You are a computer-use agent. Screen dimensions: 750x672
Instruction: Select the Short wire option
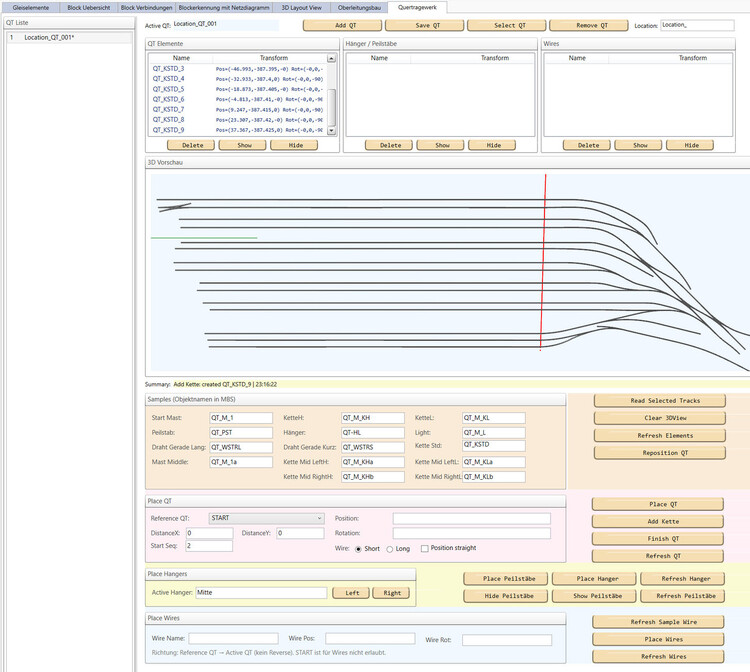tap(359, 548)
